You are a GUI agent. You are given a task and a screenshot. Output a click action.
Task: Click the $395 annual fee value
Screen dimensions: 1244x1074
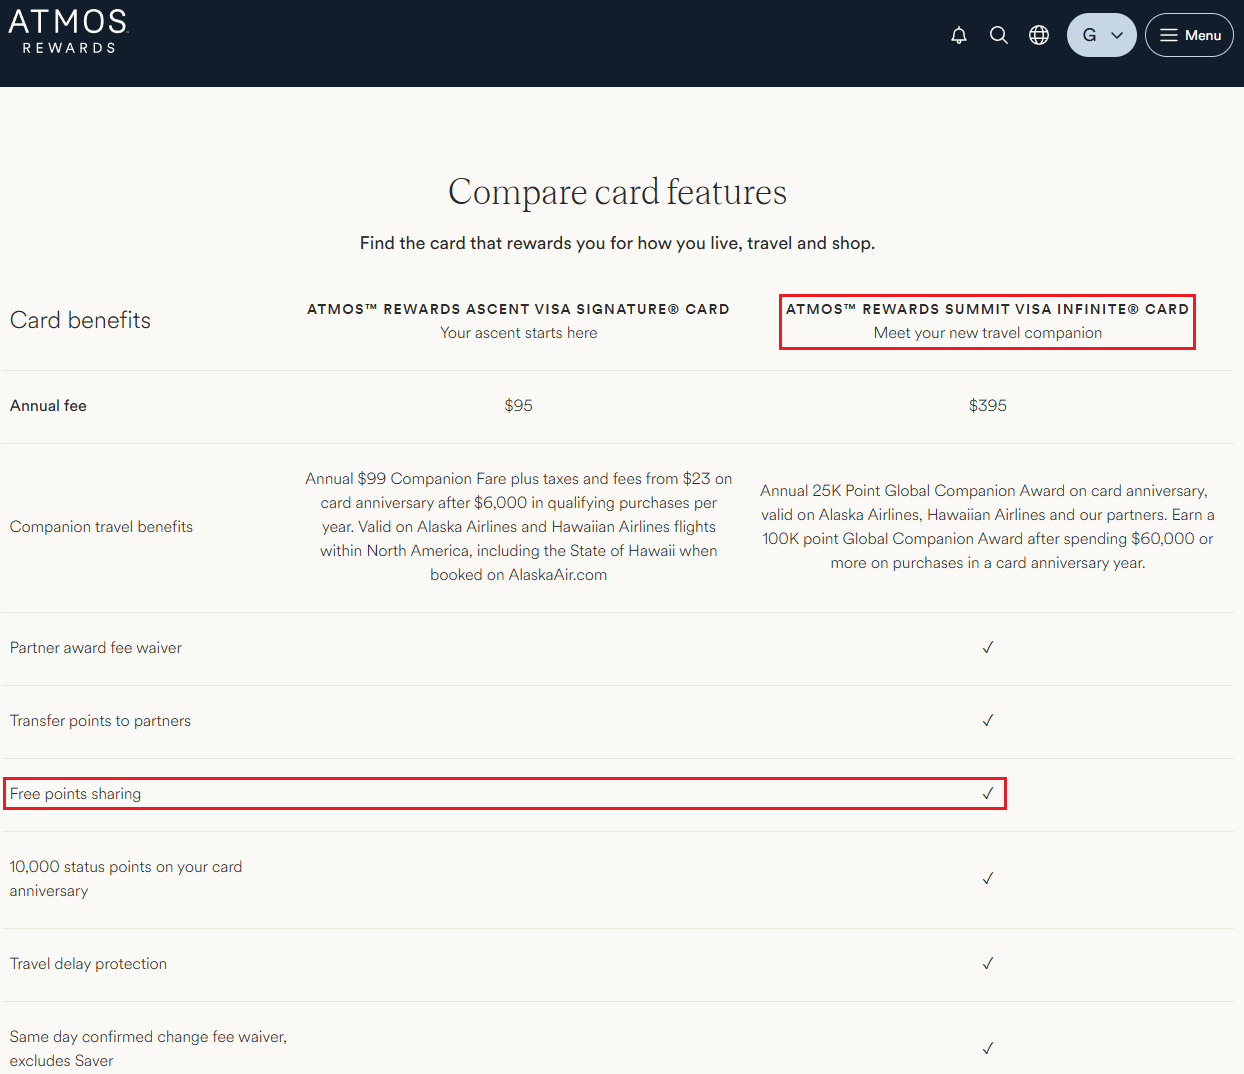pos(987,406)
